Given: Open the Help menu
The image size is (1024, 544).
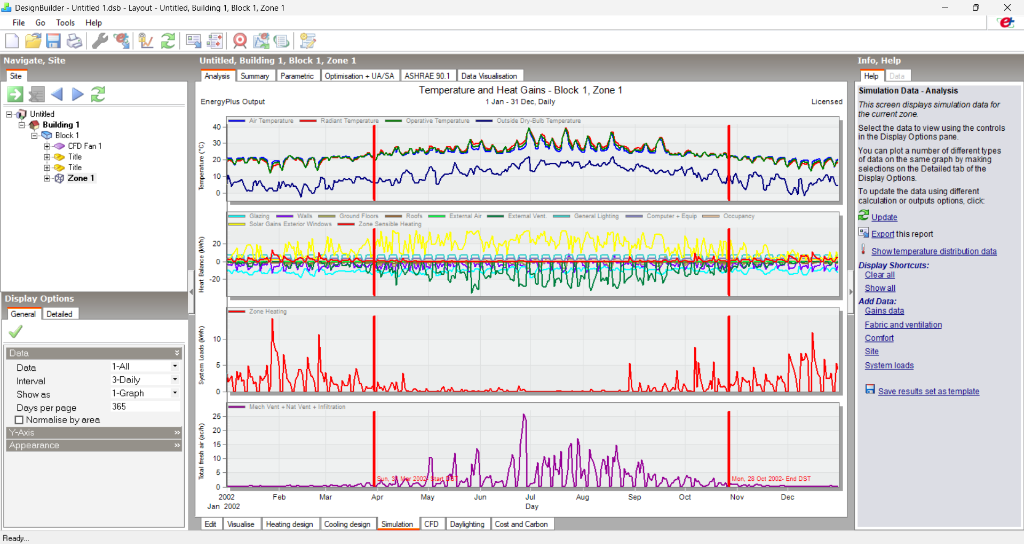Looking at the screenshot, I should 93,22.
